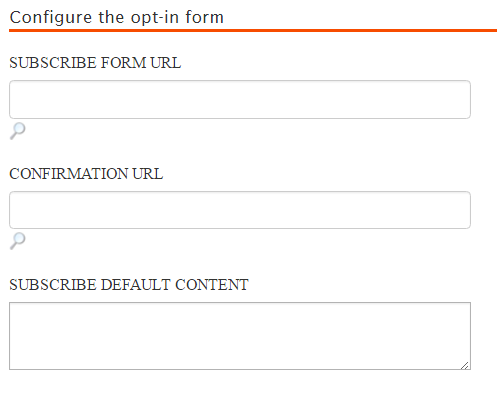Click the orange divider line below the heading
Viewport: 497px width, 397px height.
[x=253, y=30]
